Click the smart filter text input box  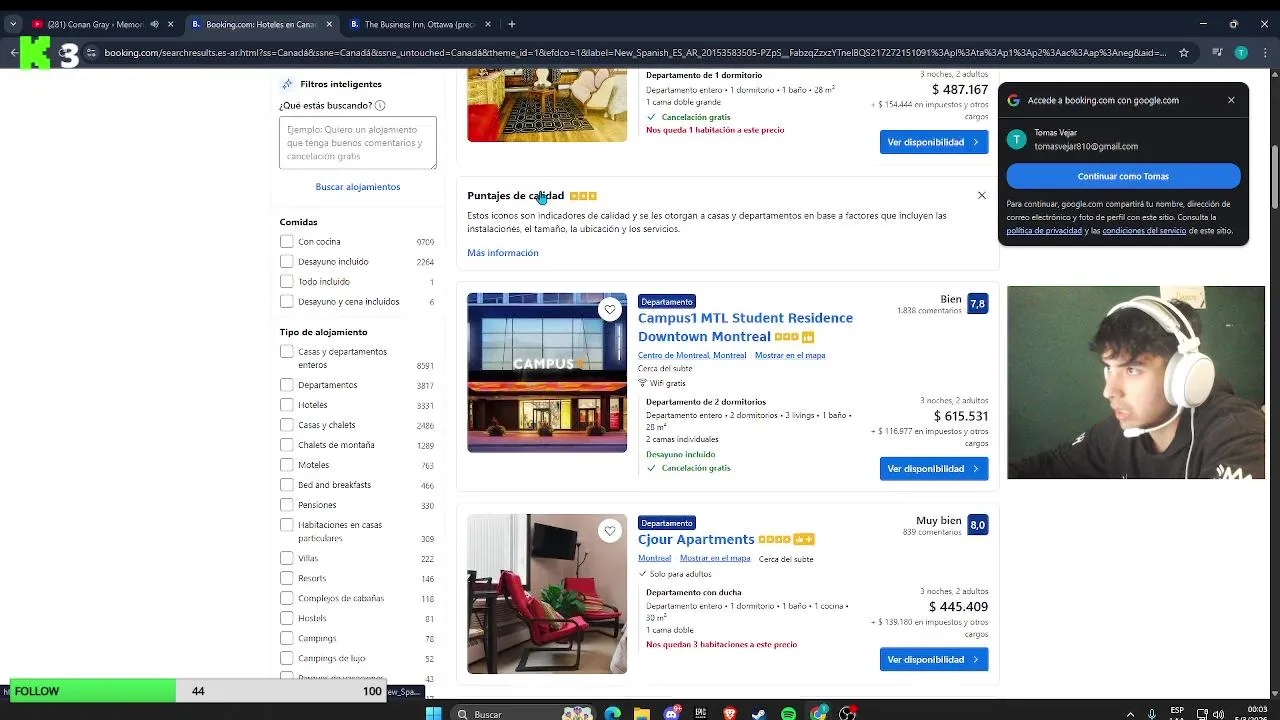coord(358,142)
